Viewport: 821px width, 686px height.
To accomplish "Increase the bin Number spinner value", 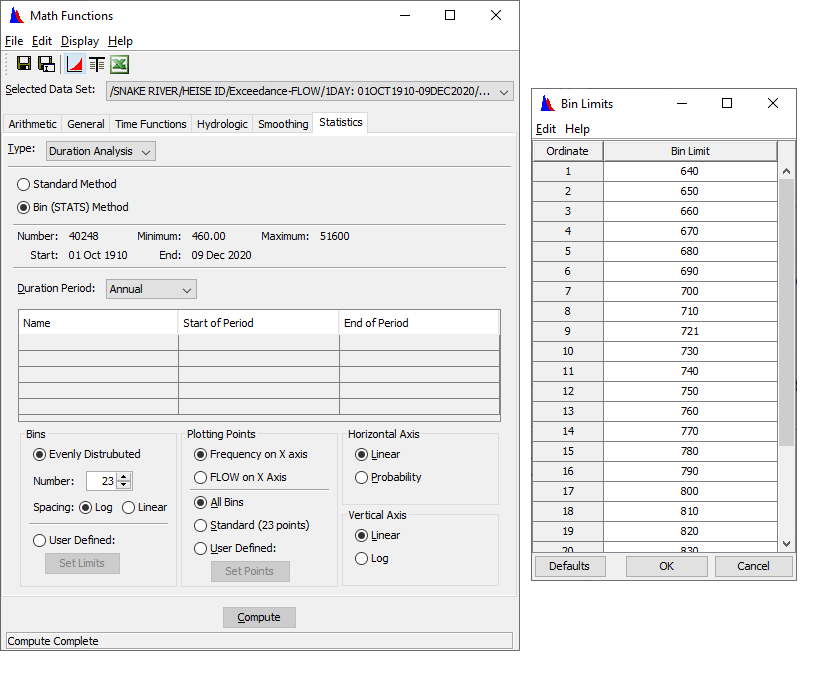I will (126, 476).
